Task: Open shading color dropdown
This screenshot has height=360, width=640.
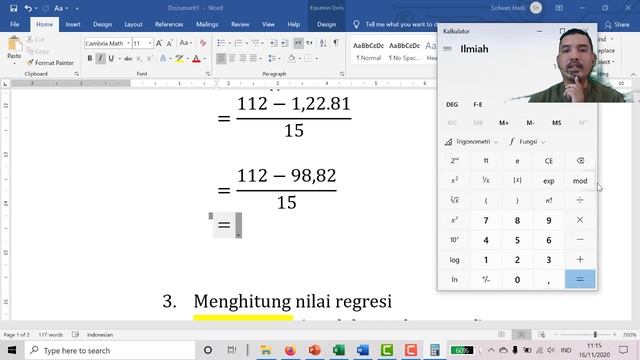Action: tap(300, 58)
